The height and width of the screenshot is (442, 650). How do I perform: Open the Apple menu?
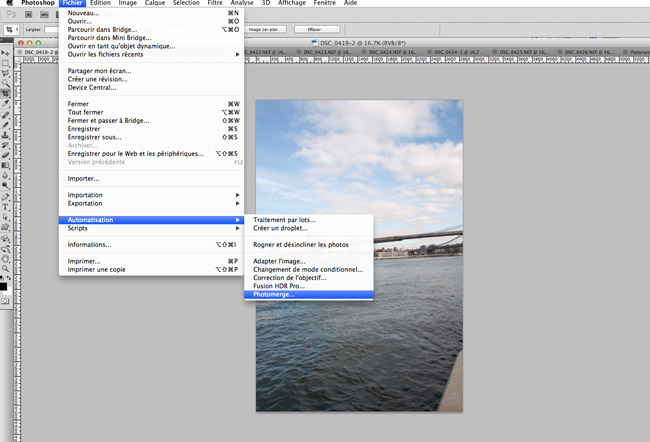(x=10, y=3)
